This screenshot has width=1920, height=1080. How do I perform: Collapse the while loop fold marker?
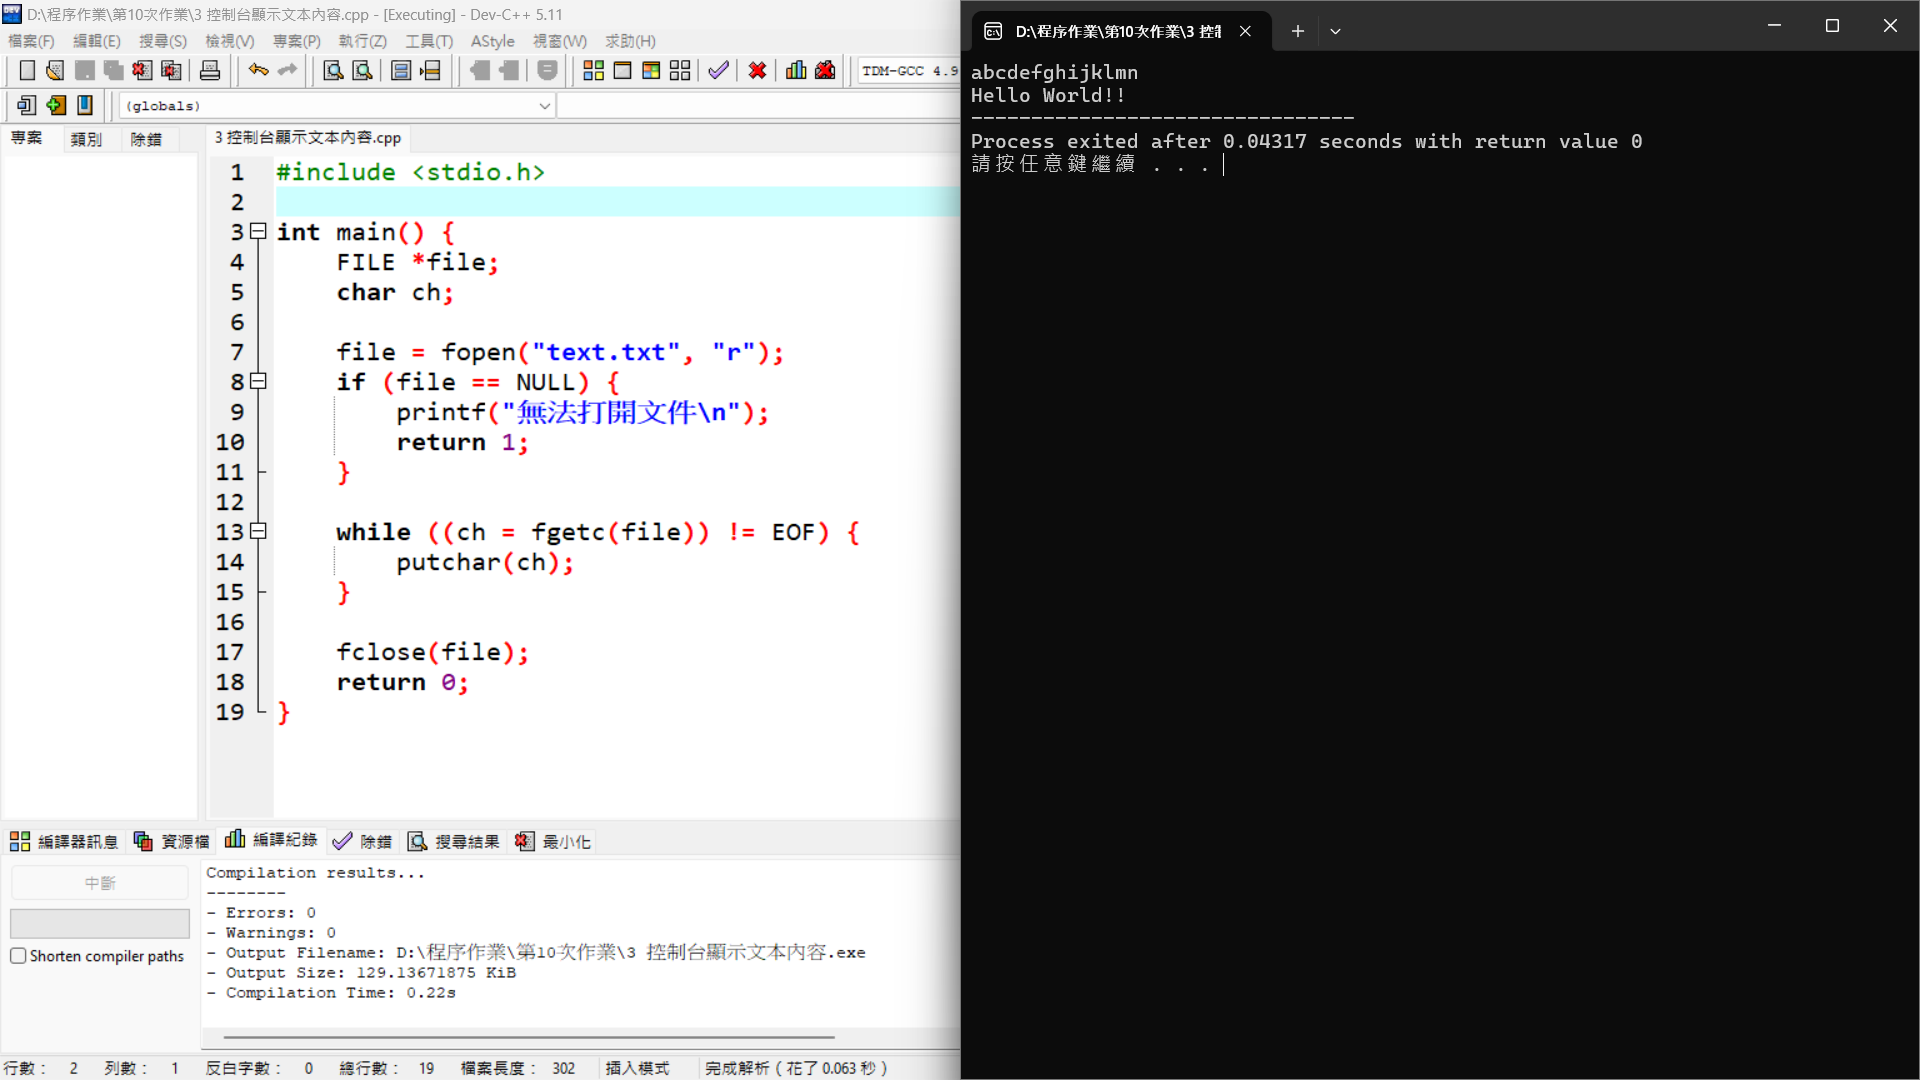[x=258, y=531]
